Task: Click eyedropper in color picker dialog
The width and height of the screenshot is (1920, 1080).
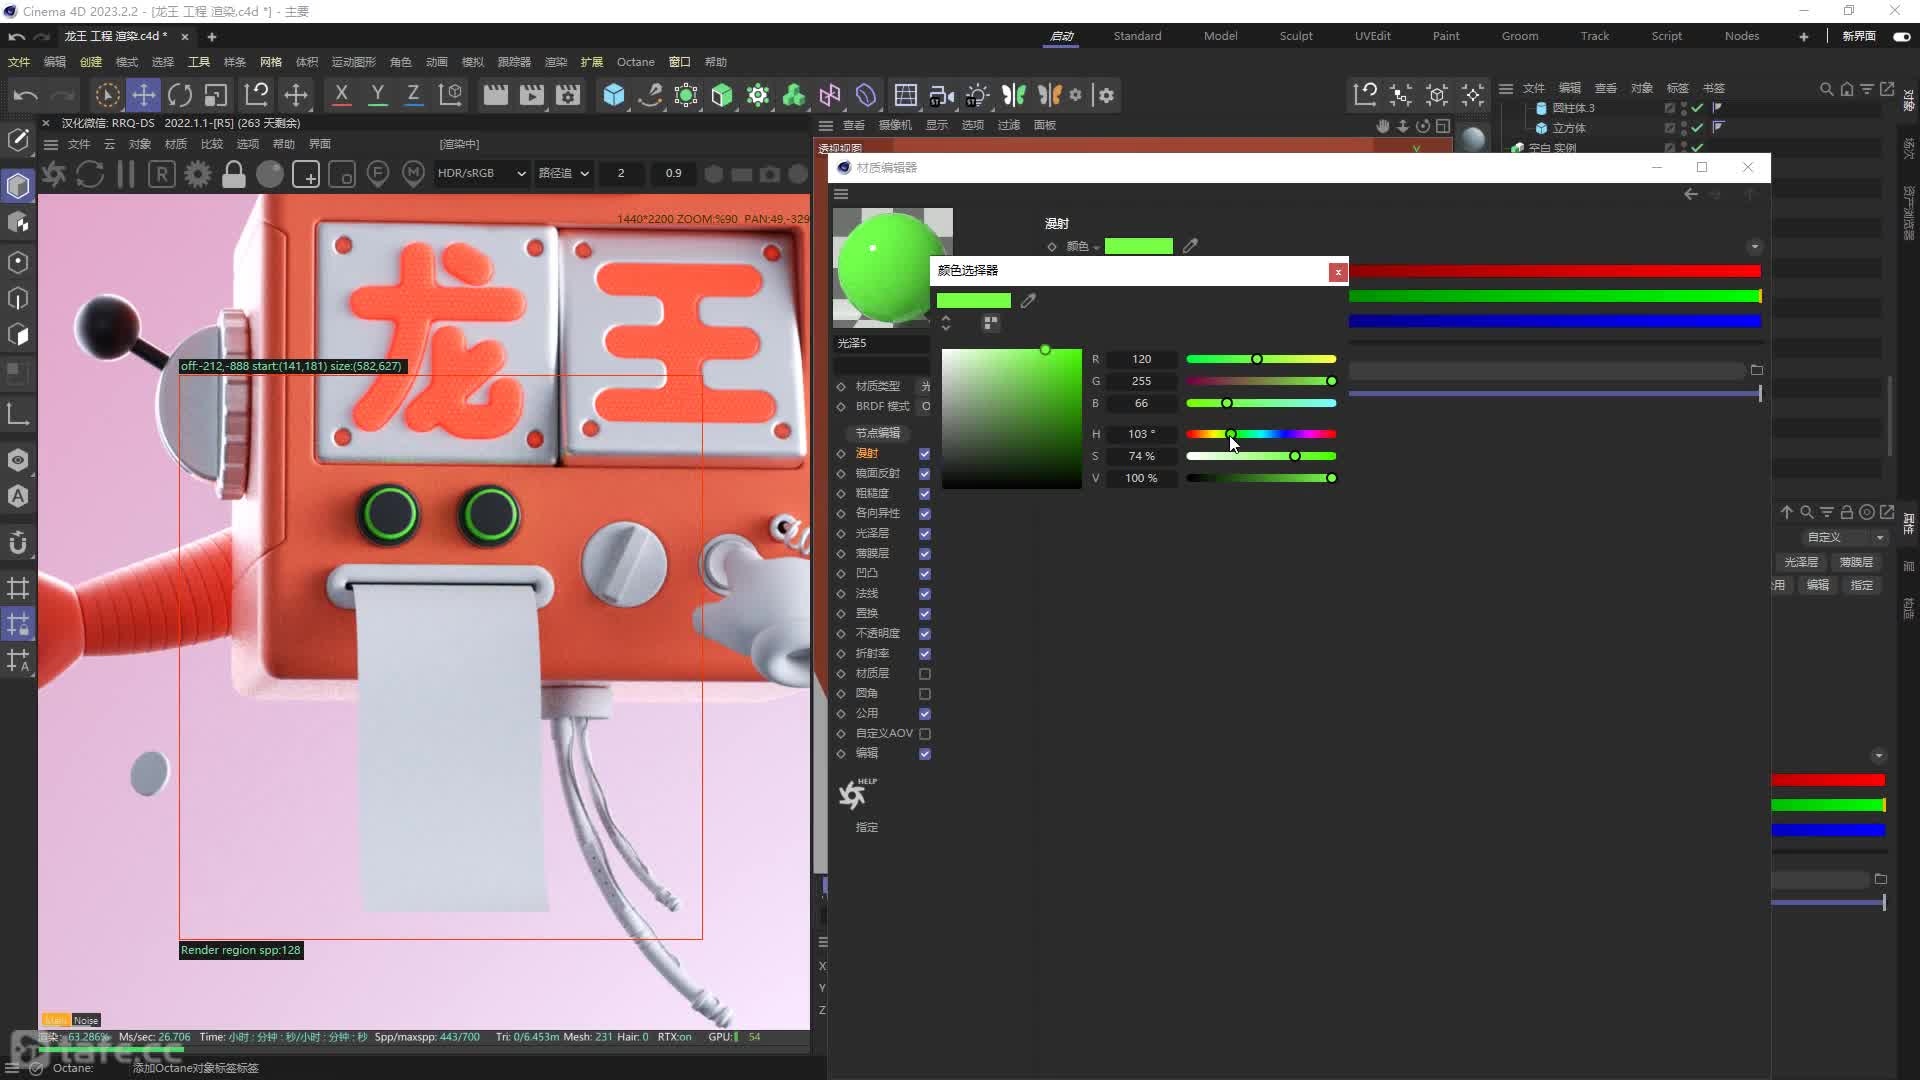Action: pyautogui.click(x=1028, y=300)
